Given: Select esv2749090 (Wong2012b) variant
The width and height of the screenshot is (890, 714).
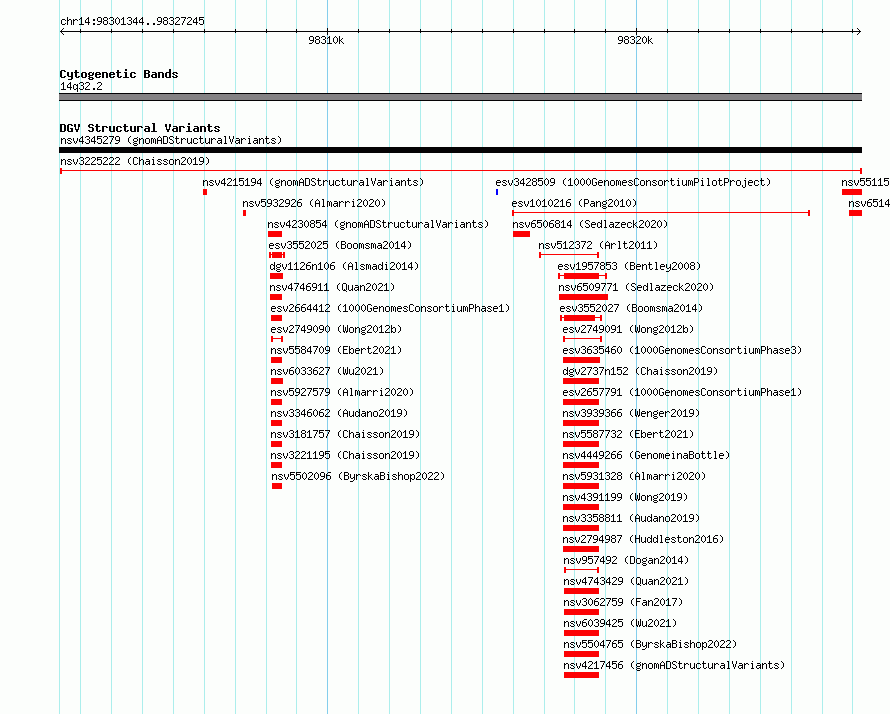Looking at the screenshot, I should 336,329.
